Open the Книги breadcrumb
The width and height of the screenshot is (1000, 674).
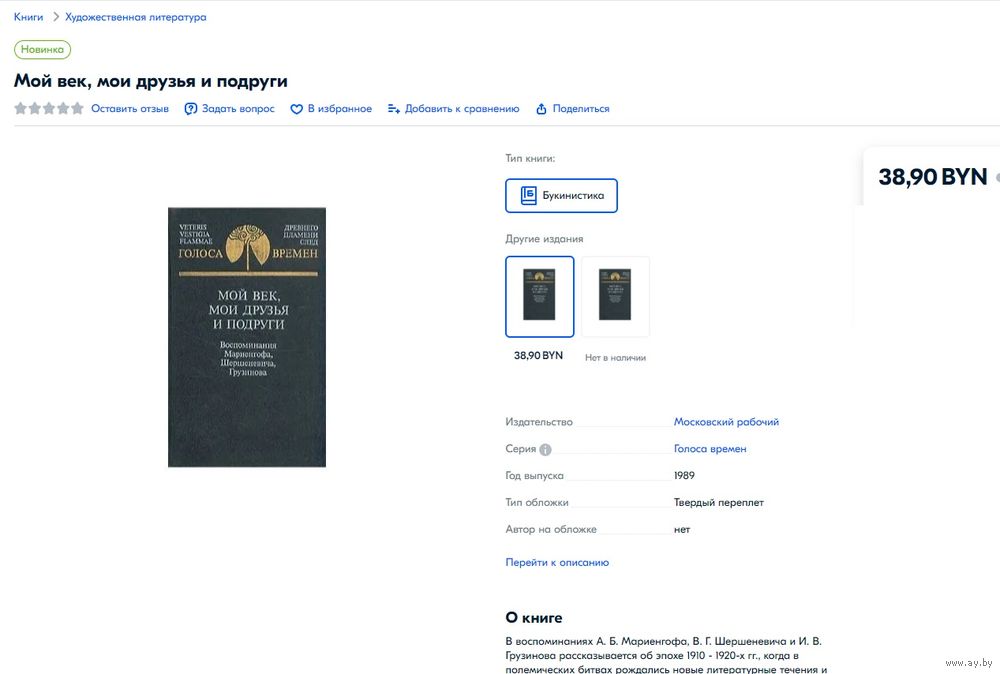point(29,17)
